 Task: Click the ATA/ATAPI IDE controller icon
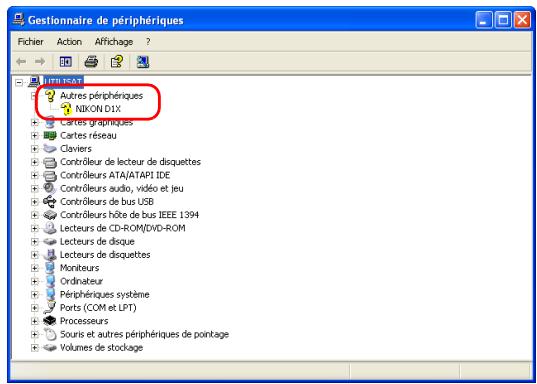(x=50, y=175)
